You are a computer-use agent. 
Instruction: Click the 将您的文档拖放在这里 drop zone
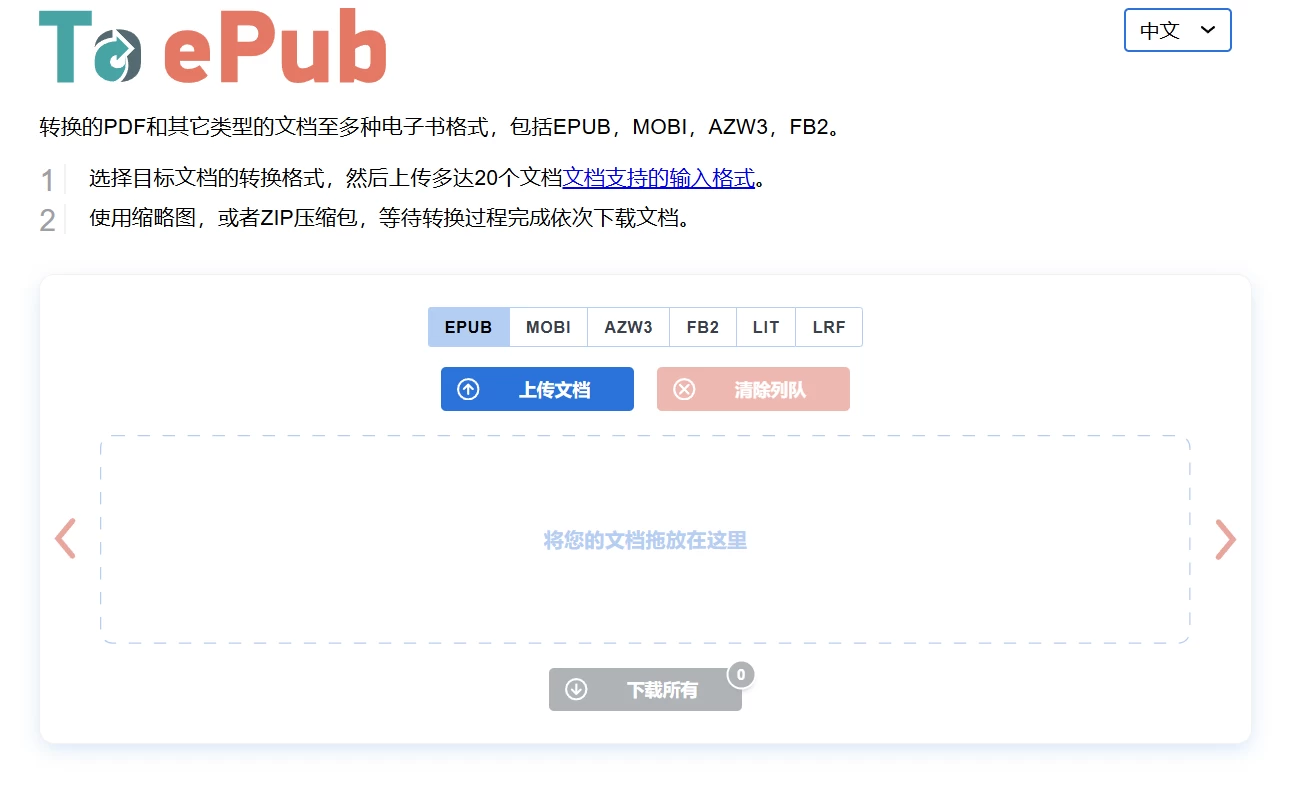click(x=644, y=539)
